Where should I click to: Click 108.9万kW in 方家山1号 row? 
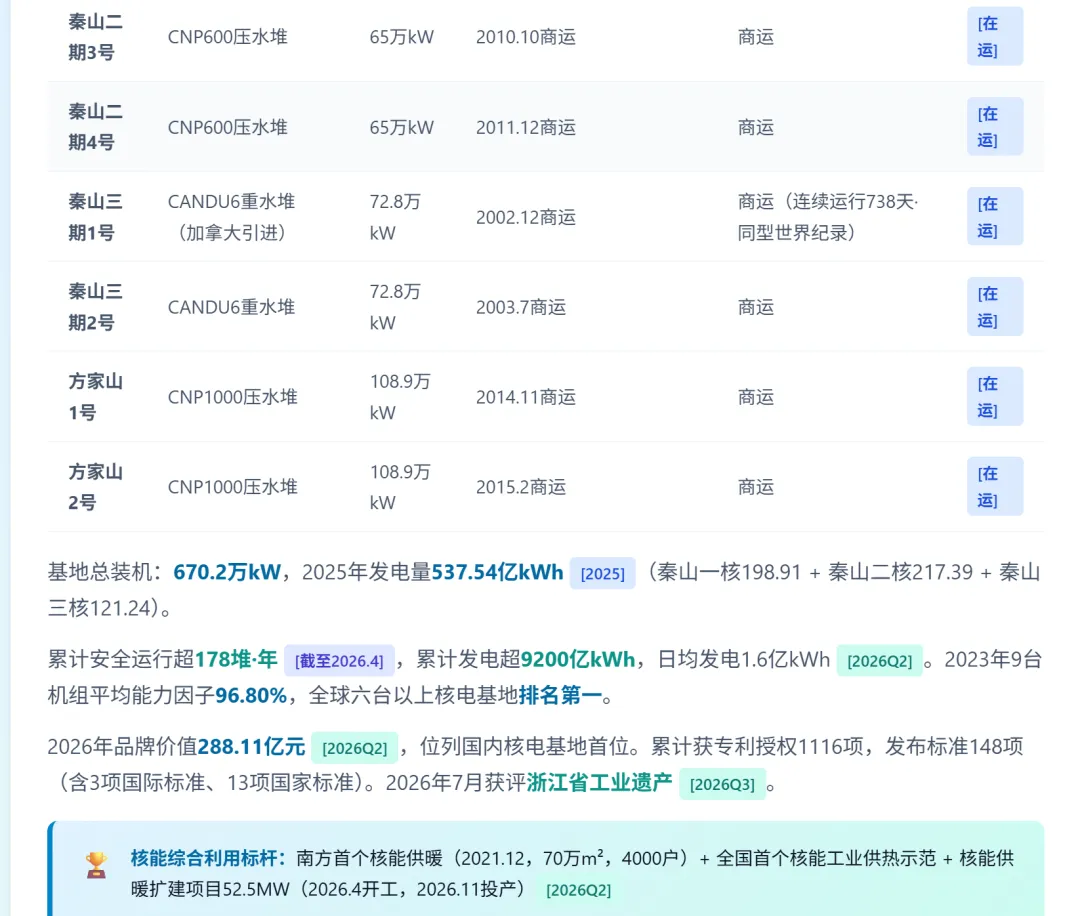(399, 397)
